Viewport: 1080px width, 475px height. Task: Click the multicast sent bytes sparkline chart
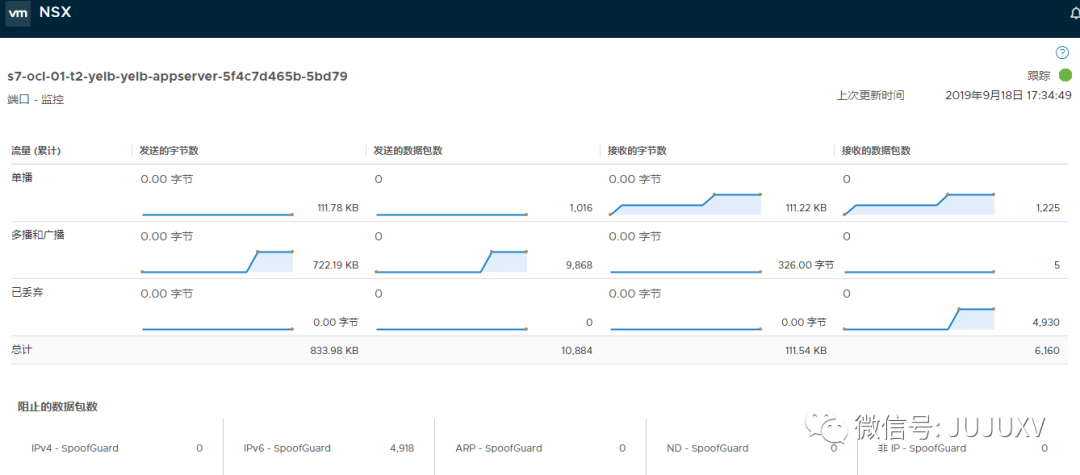(218, 262)
